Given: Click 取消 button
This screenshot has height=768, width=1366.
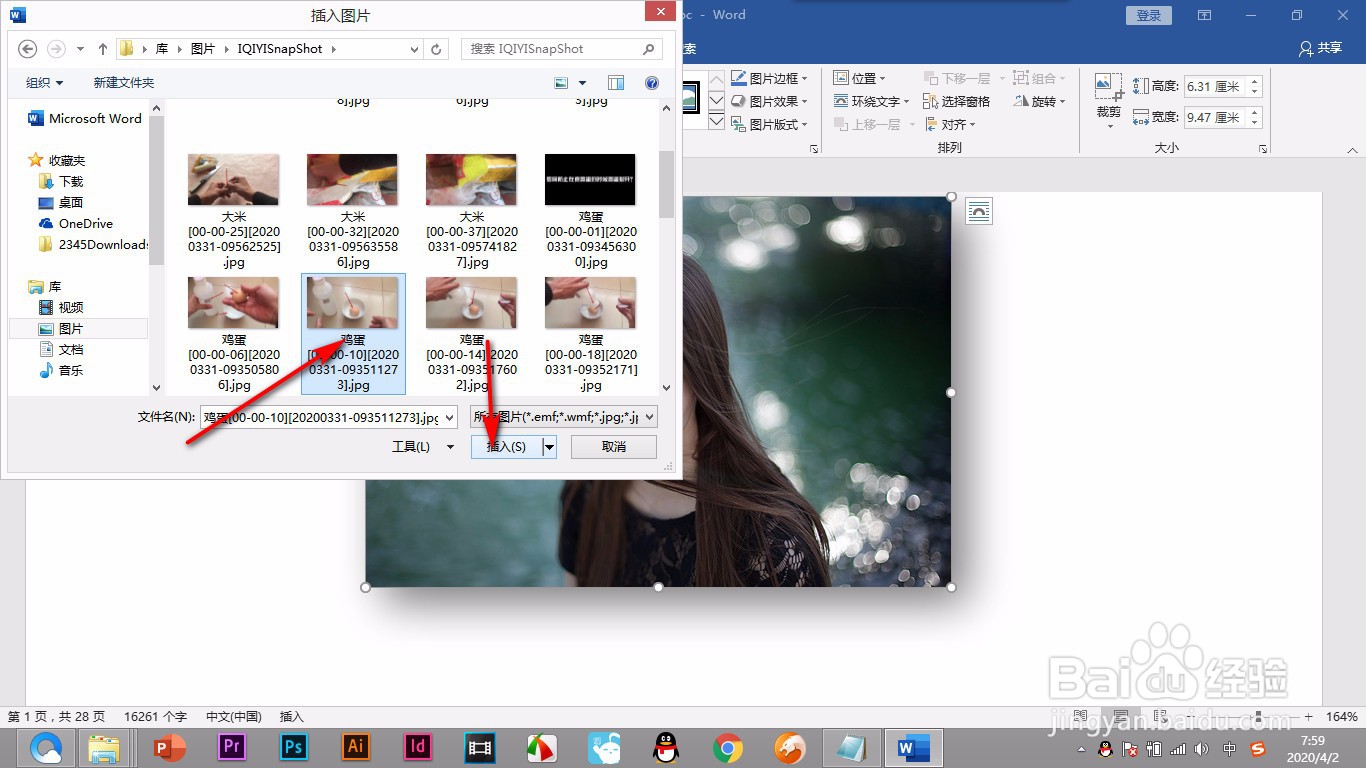Looking at the screenshot, I should (614, 447).
